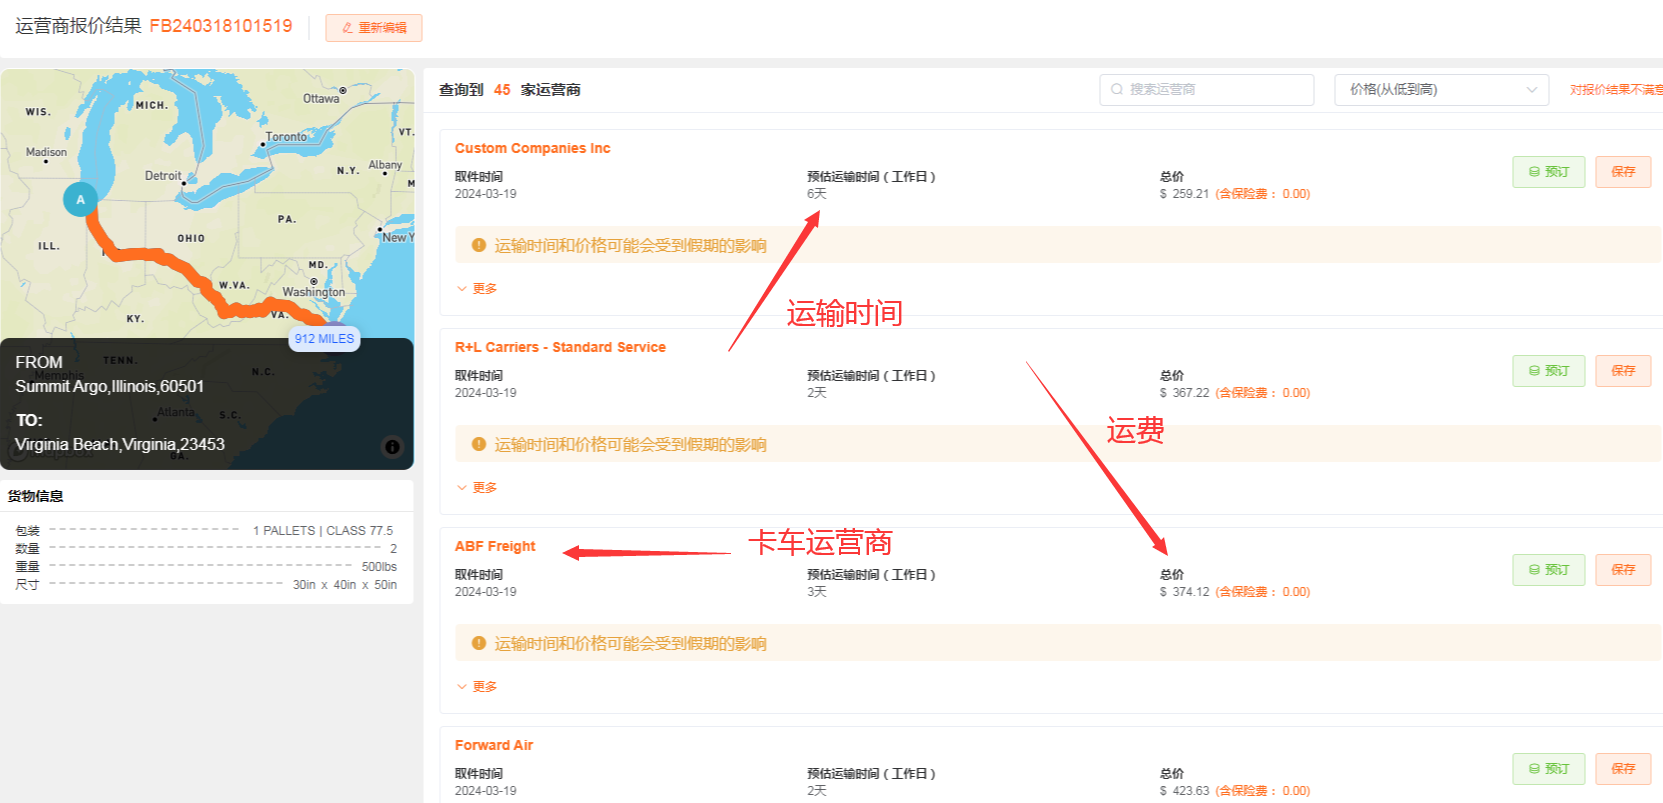
Task: Click 1 PALLETS | CLASS 77.5 value
Action: [323, 531]
